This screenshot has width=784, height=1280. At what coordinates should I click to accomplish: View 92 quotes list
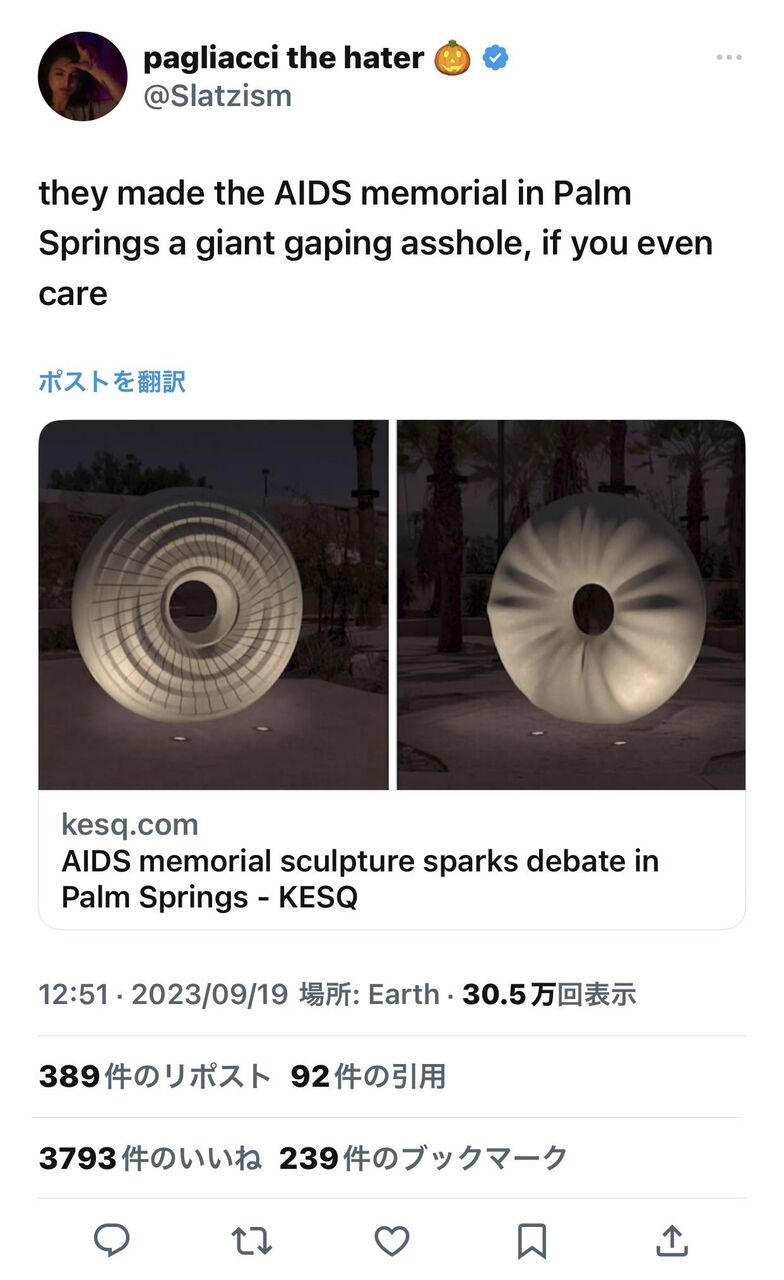(368, 1077)
